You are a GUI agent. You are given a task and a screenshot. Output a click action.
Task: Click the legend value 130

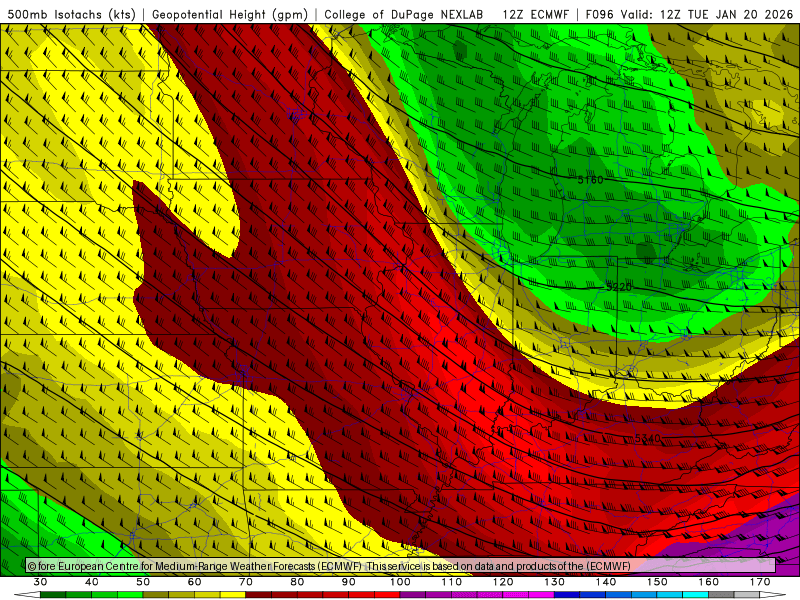coord(554,582)
